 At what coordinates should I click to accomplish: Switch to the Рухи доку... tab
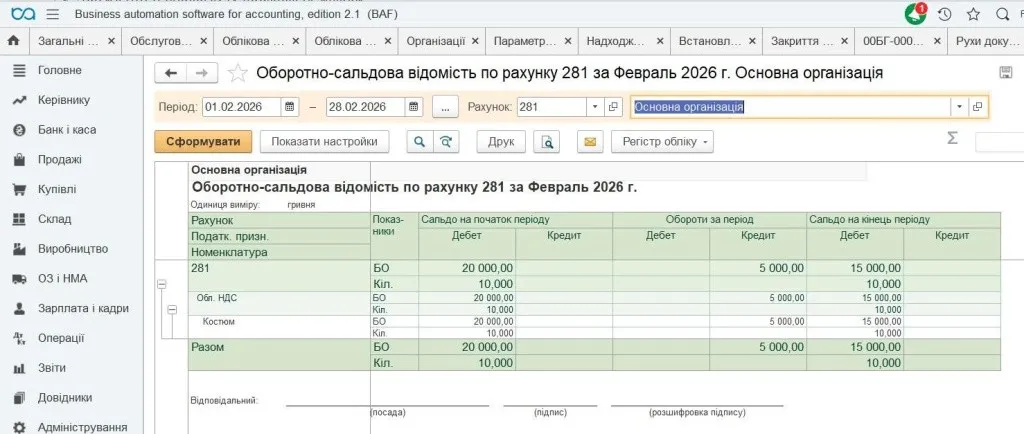pyautogui.click(x=985, y=40)
